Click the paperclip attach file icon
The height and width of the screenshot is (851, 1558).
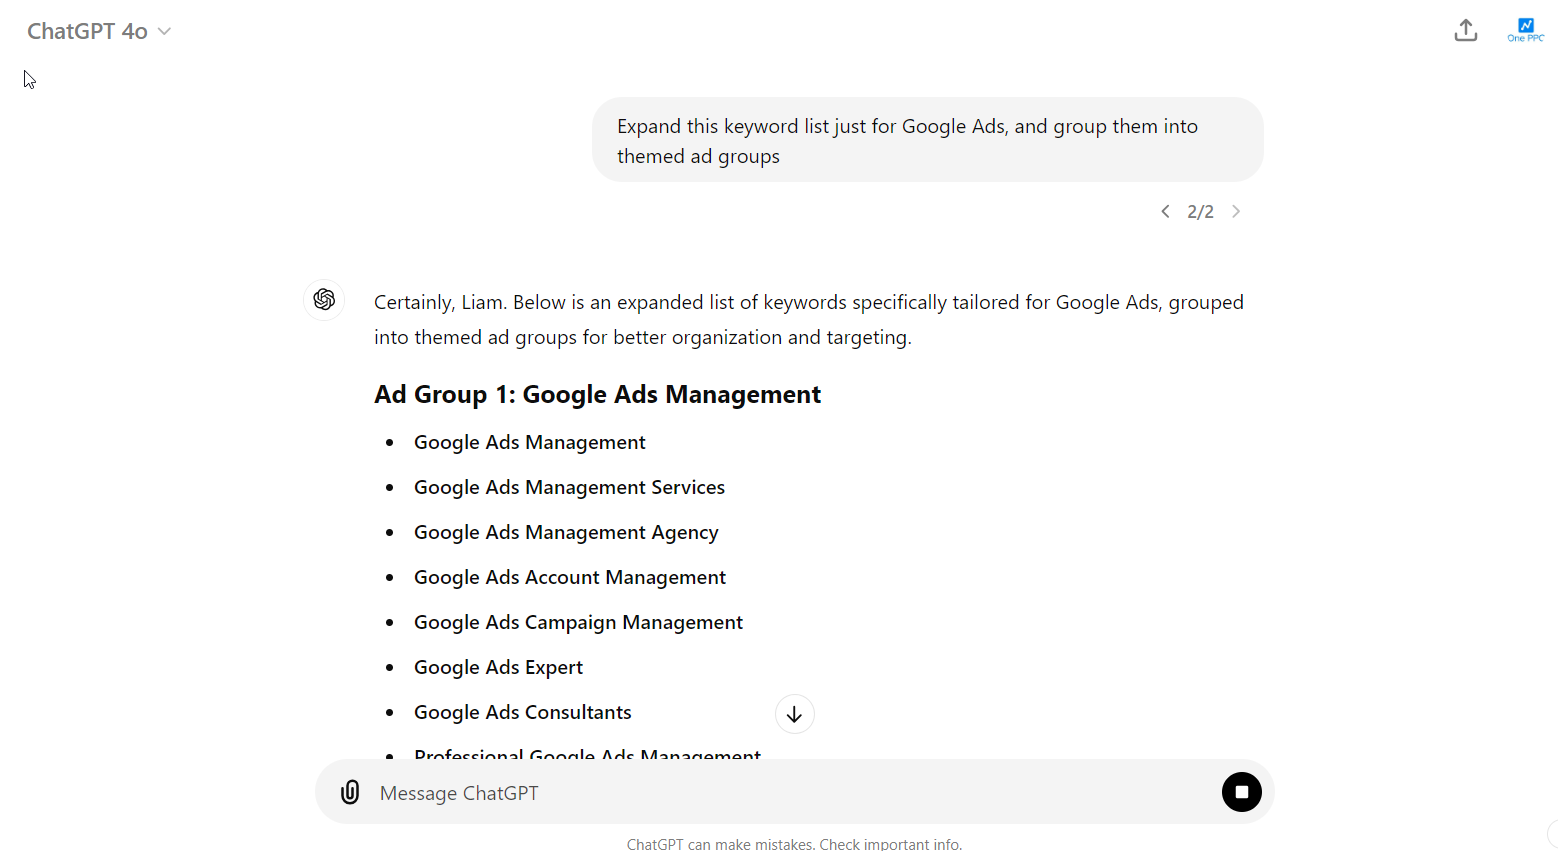[350, 792]
